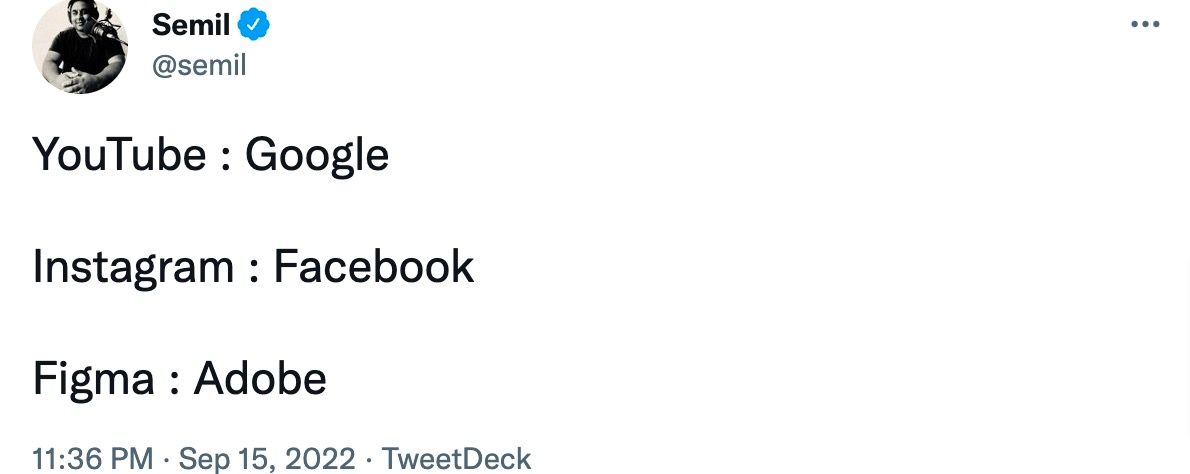Open the tweet's three-dot more options menu
Screen dimensions: 1190x474
(1144, 25)
